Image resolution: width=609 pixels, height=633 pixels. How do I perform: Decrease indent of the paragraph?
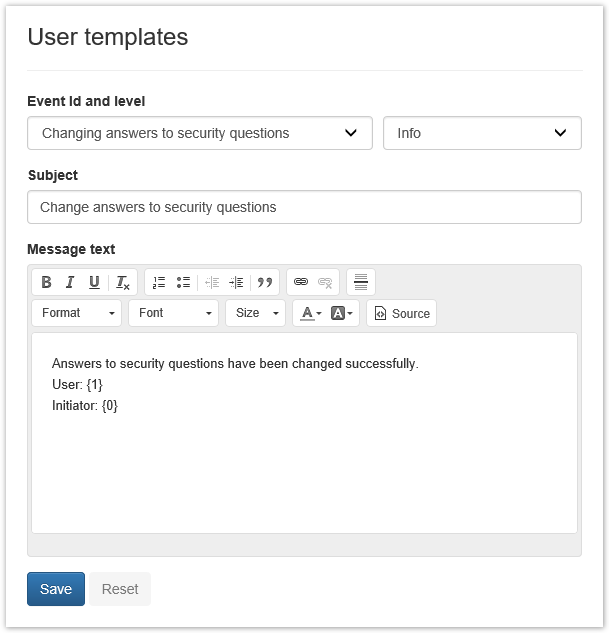(212, 282)
